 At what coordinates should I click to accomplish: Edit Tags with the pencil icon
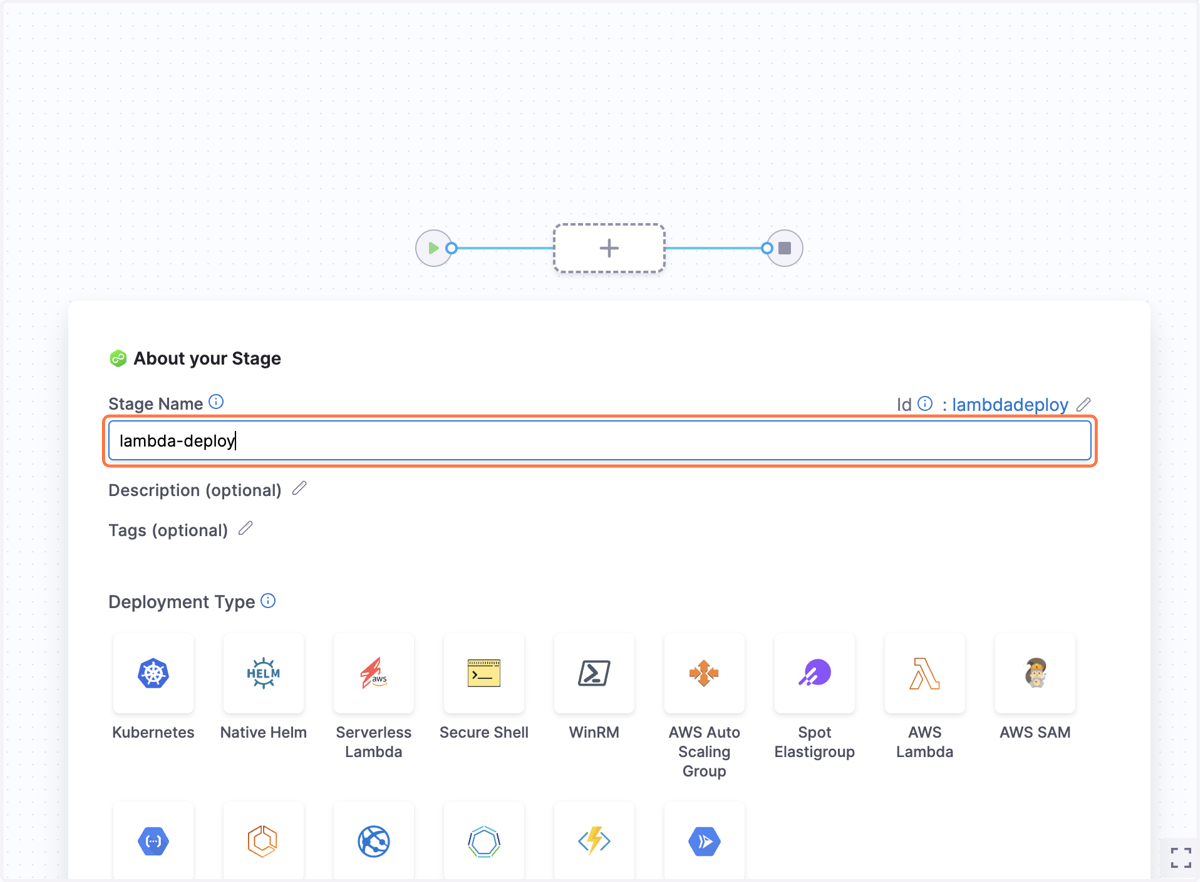[x=245, y=529]
